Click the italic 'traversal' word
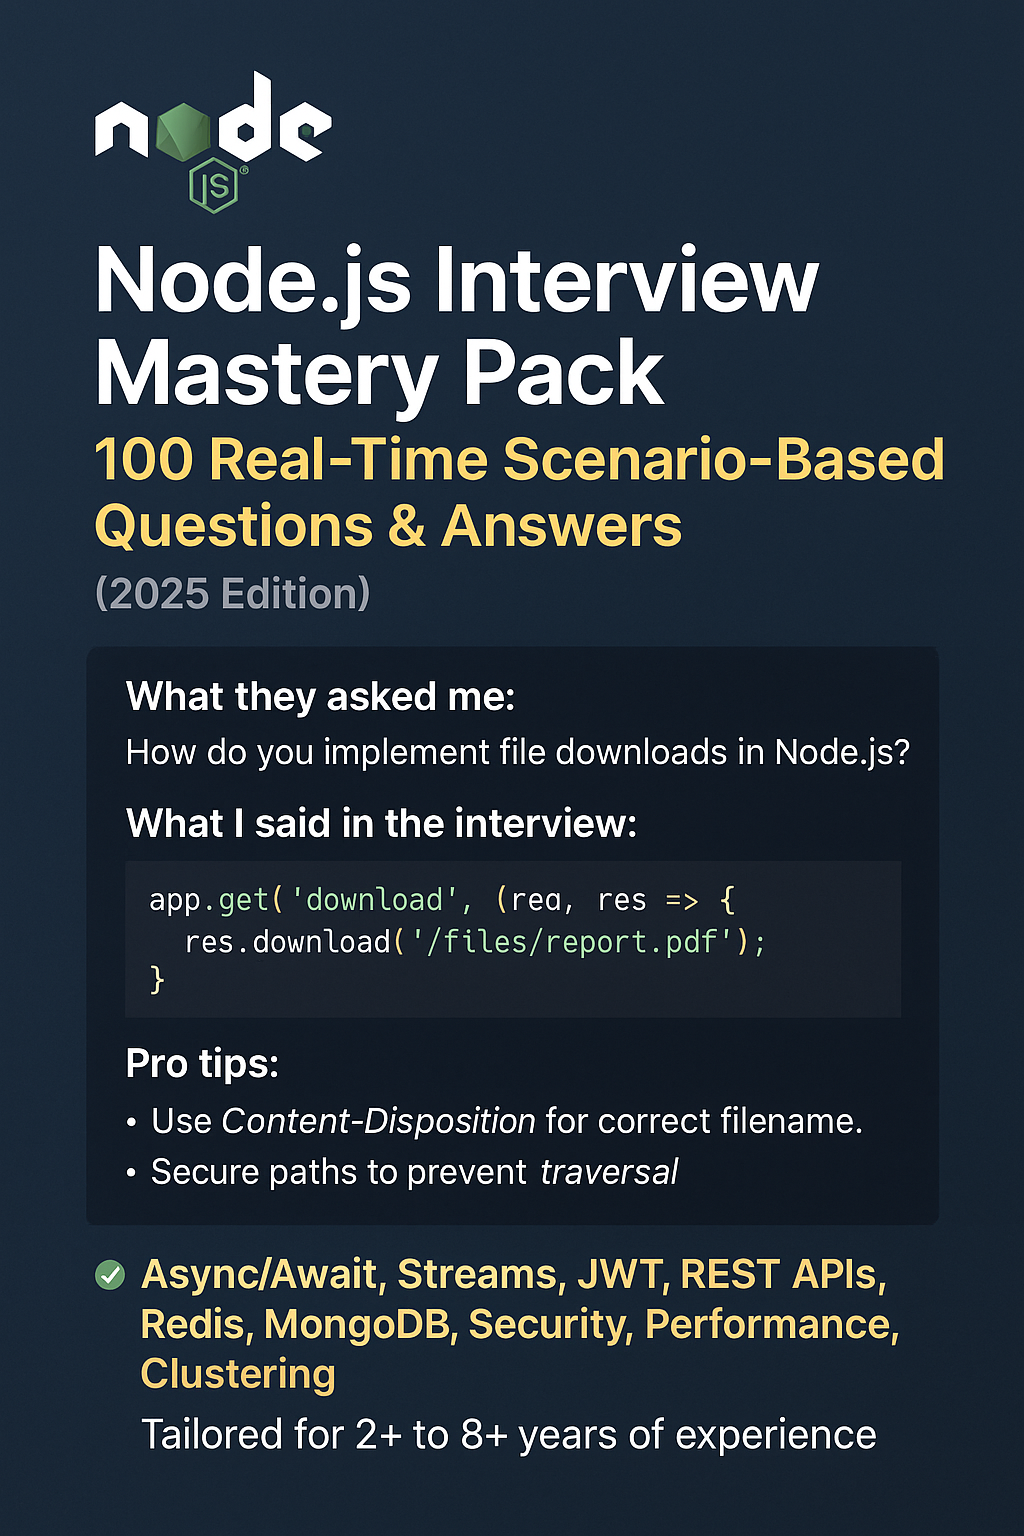This screenshot has height=1536, width=1024. 608,1172
